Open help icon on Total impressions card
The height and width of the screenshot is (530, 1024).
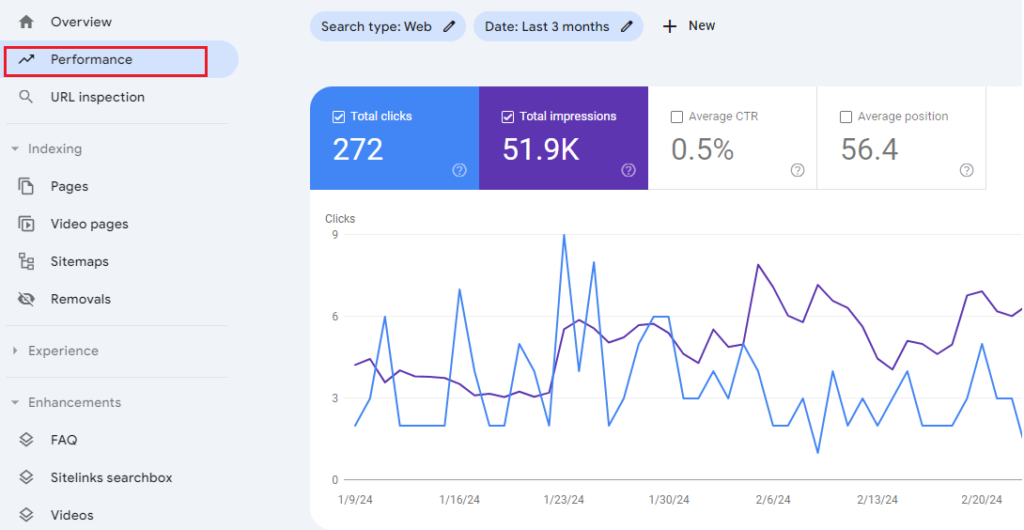[628, 170]
